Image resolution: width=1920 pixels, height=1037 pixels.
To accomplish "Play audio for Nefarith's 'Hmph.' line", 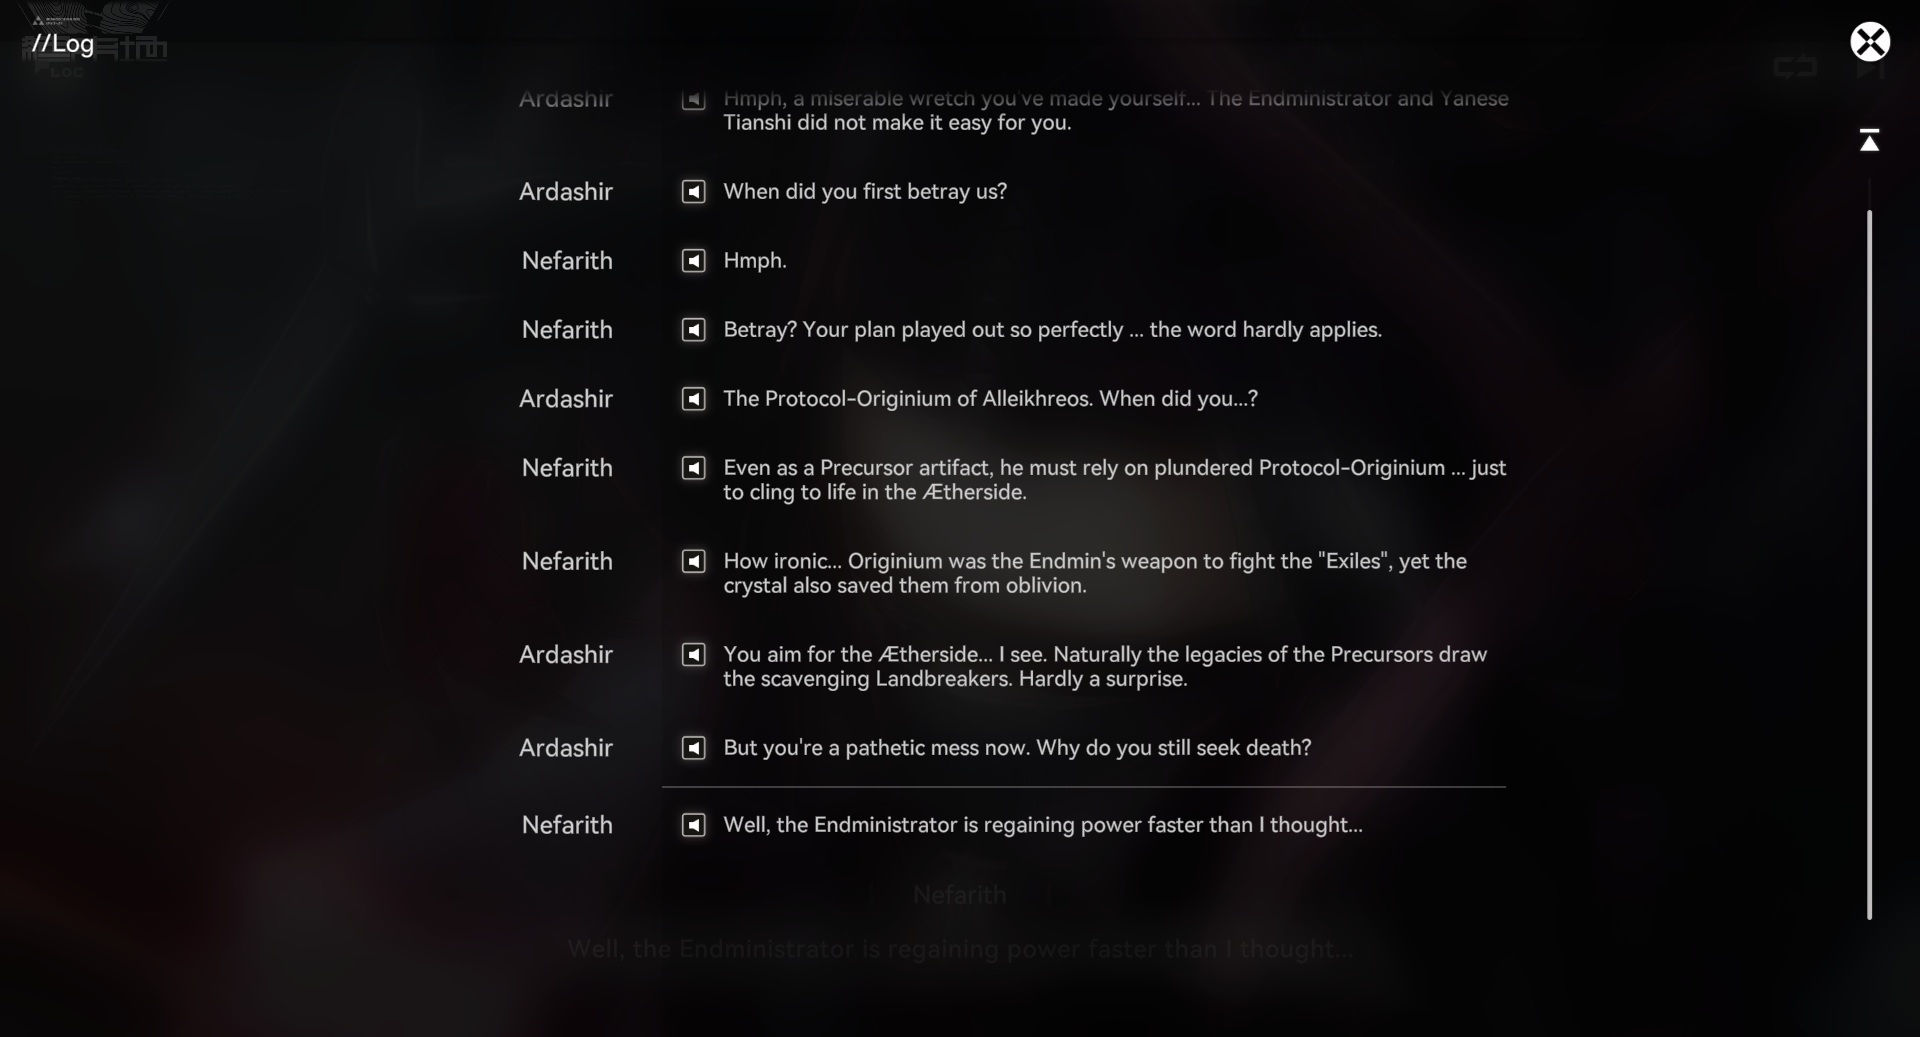I will click(x=693, y=260).
